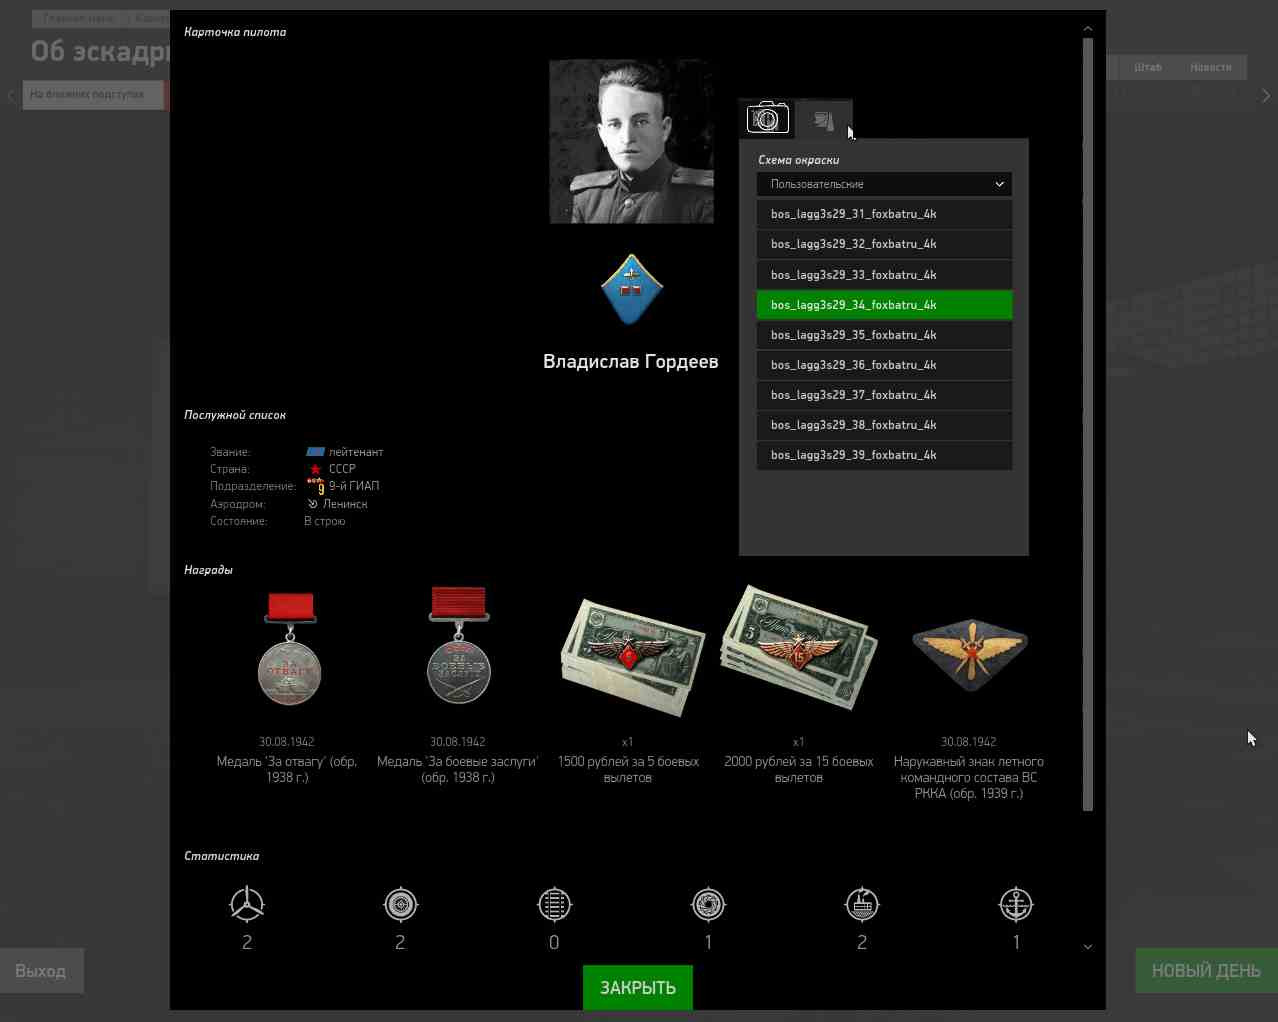The width and height of the screenshot is (1278, 1022).
Task: Click the scroll-down arrow of pilot card
Action: coord(1088,946)
